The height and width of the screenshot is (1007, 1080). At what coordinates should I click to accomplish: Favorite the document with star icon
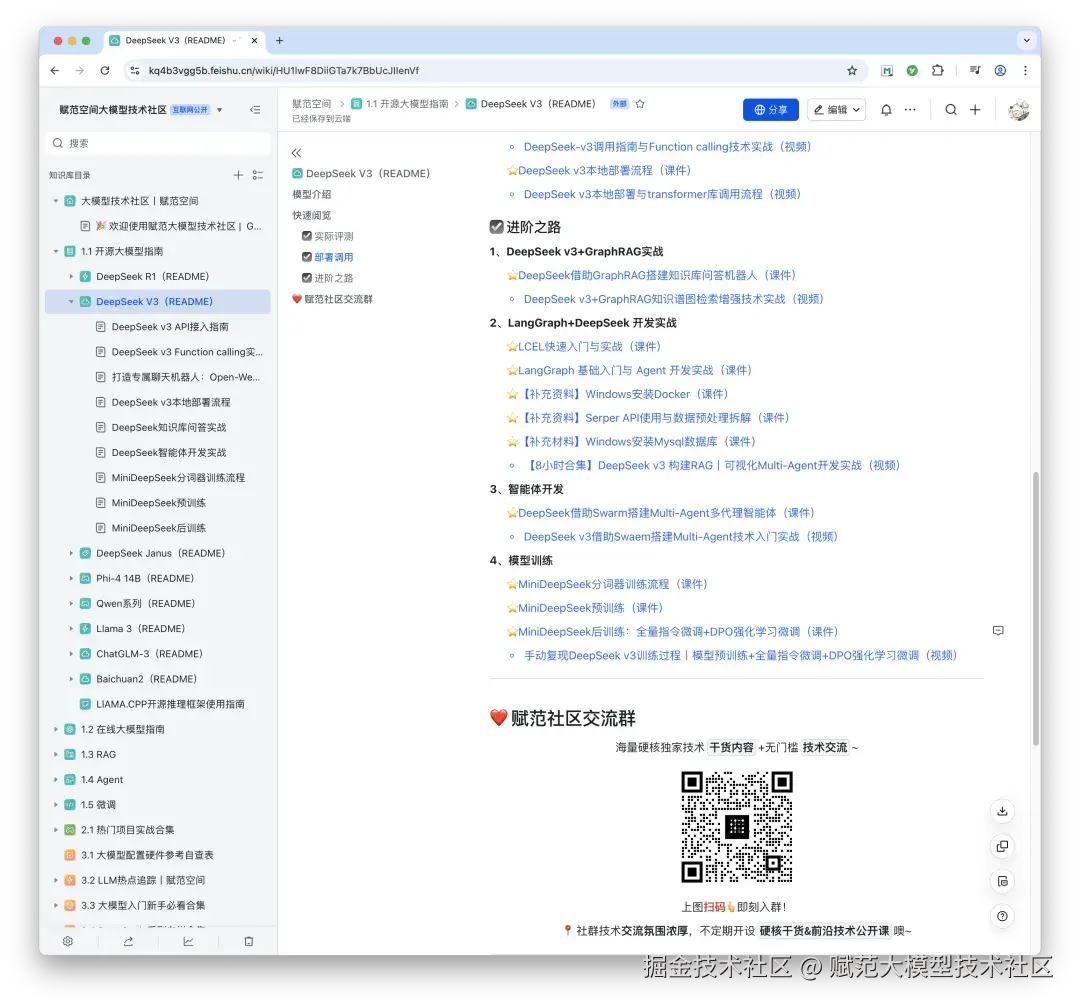(x=640, y=104)
